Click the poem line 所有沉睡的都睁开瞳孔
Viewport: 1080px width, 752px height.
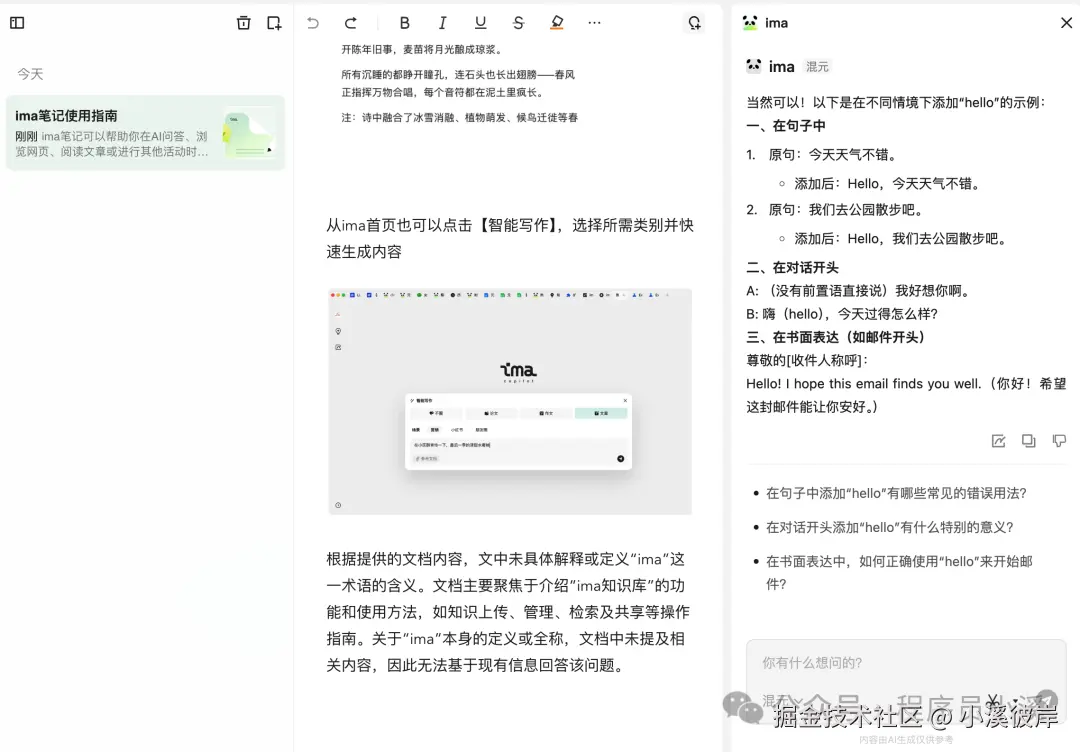pos(458,83)
